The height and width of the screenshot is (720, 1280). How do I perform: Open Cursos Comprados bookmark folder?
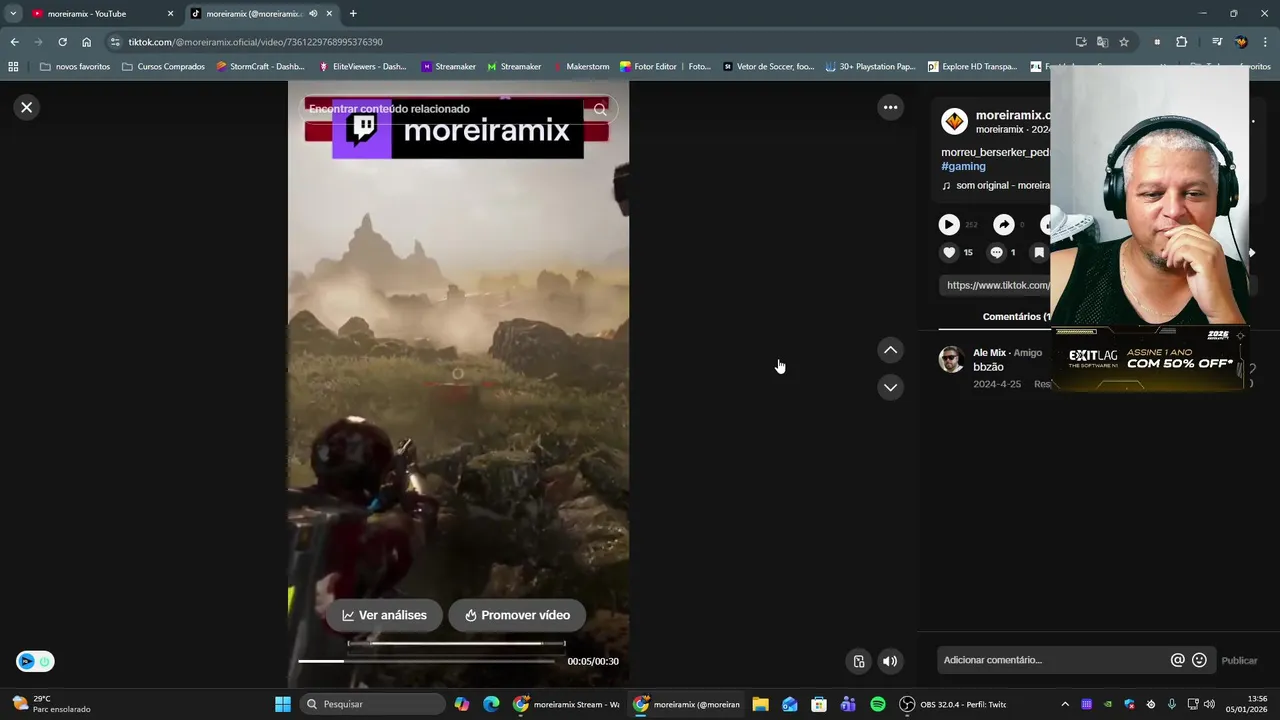163,67
